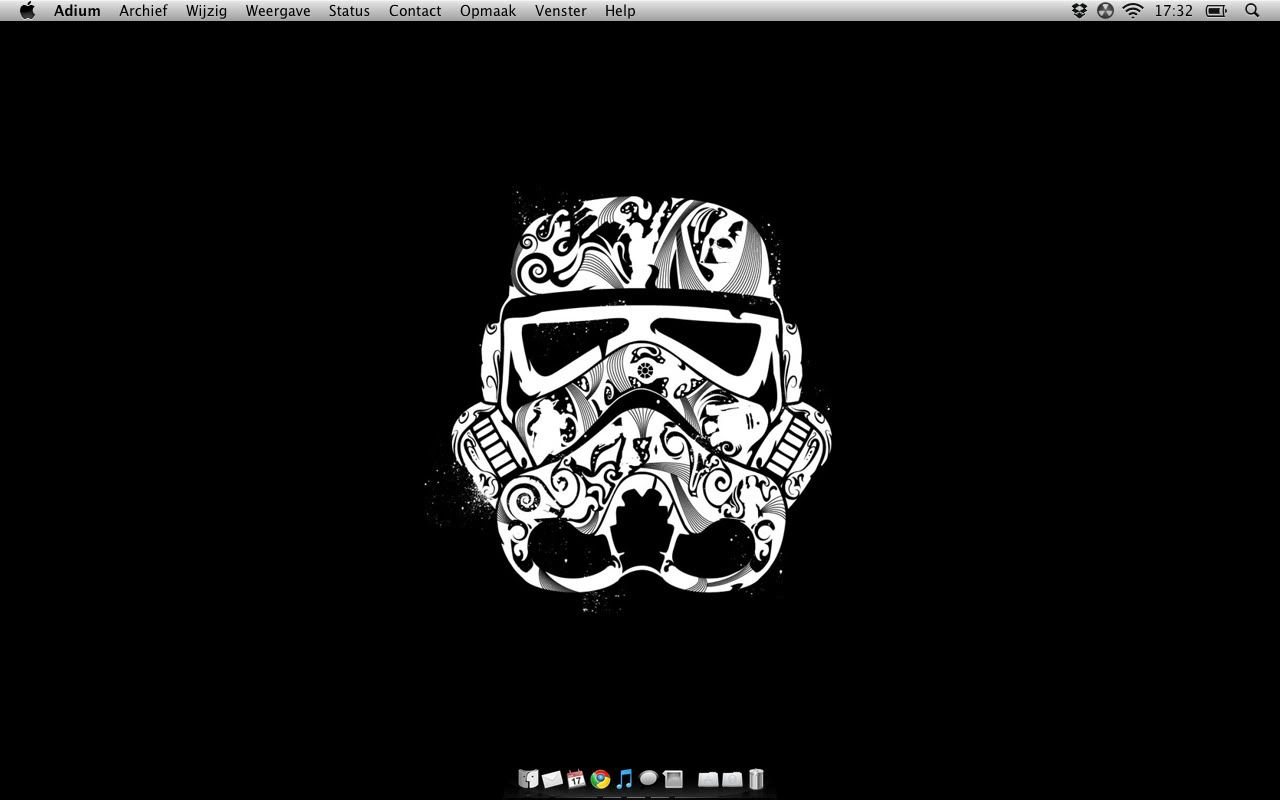The image size is (1280, 800).
Task: Open Finder from the Dock
Action: click(528, 779)
